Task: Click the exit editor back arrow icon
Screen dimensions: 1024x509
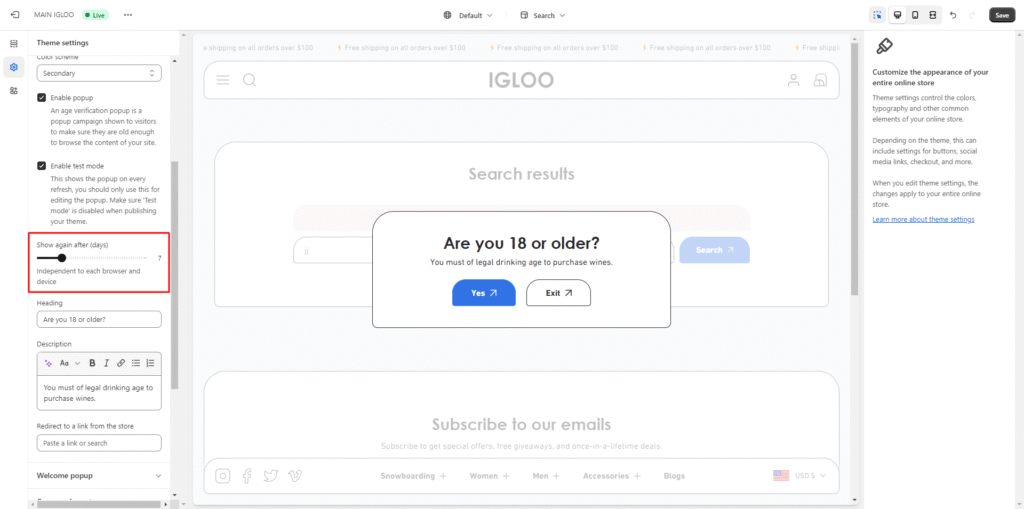Action: [14, 15]
